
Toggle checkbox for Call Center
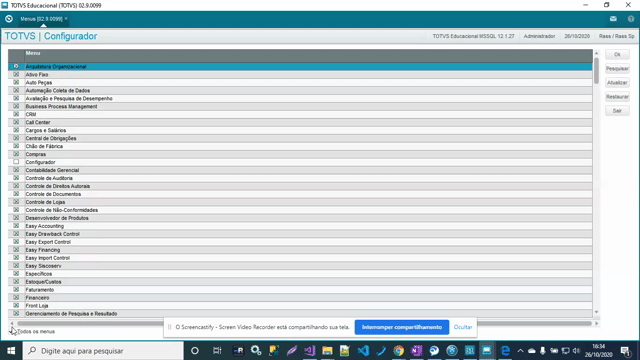(16, 122)
